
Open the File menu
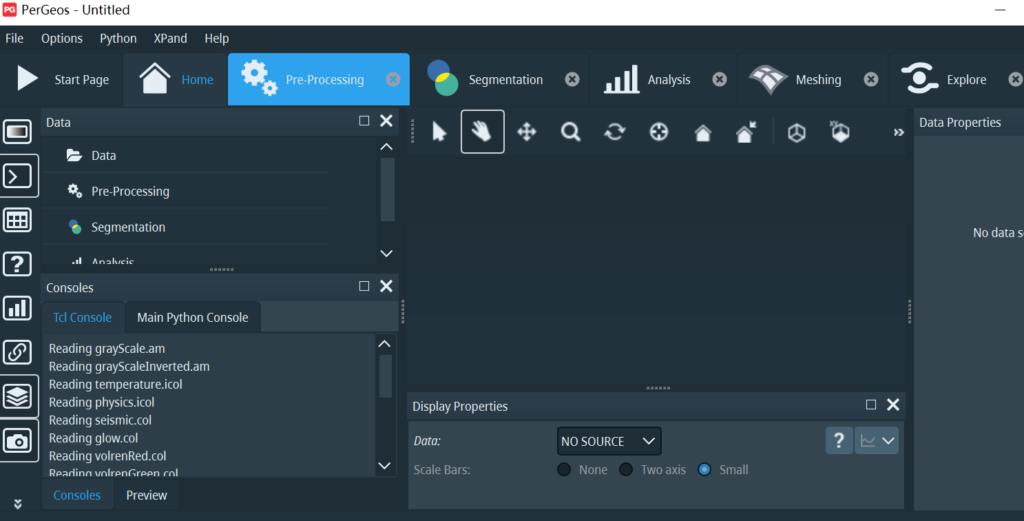tap(14, 39)
